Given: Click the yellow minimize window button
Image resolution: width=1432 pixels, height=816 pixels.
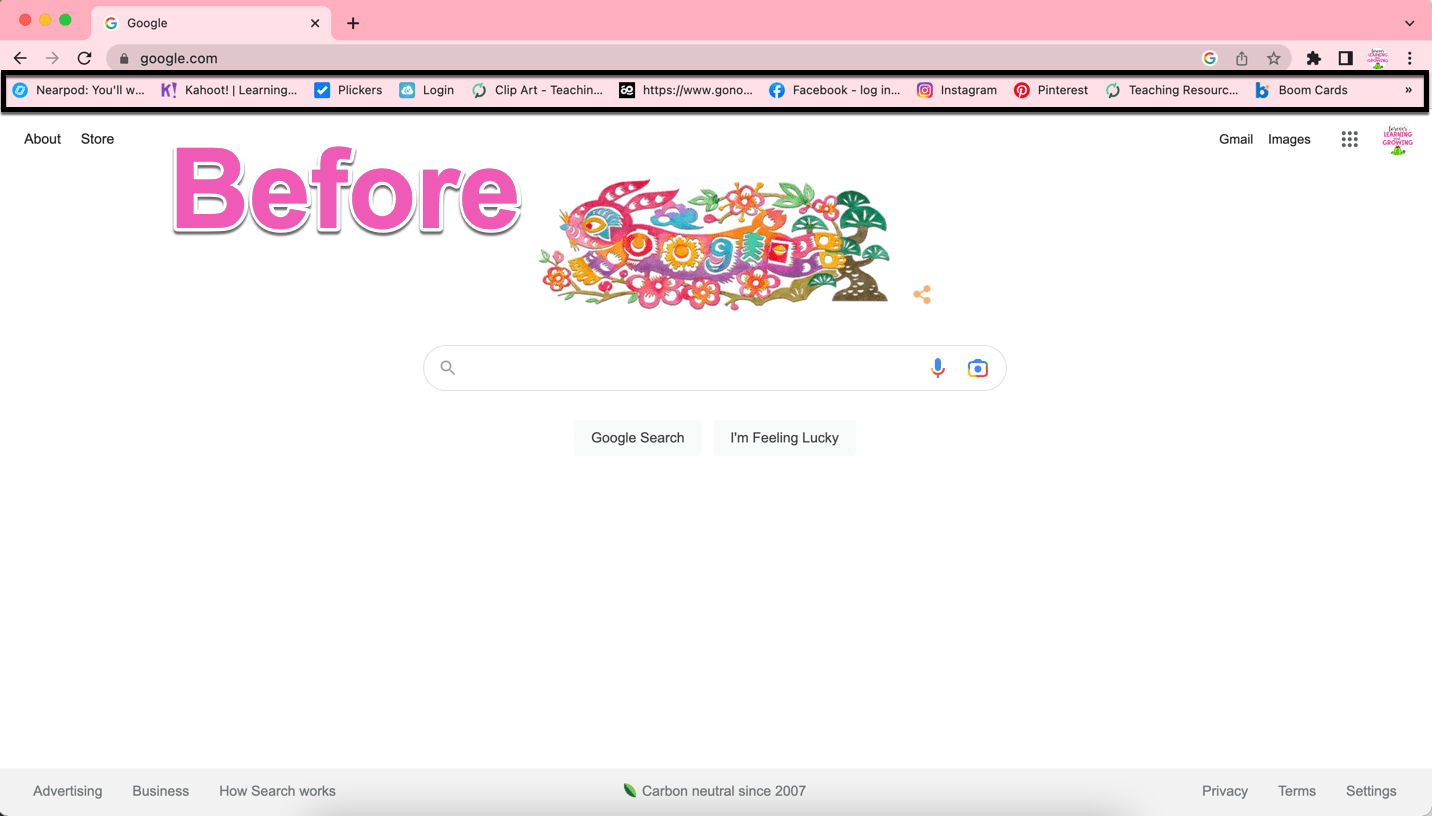Looking at the screenshot, I should click(x=45, y=20).
